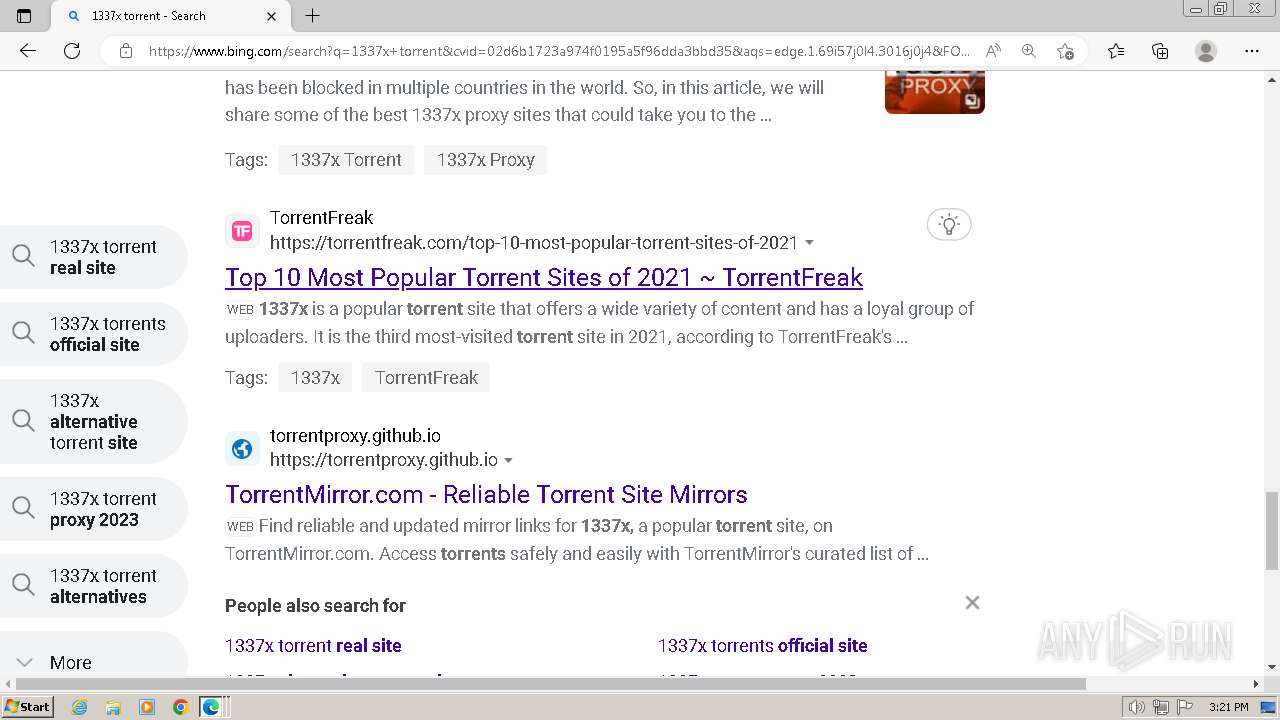This screenshot has width=1280, height=720.
Task: Open People also search 1337x torrents official site
Action: (762, 646)
